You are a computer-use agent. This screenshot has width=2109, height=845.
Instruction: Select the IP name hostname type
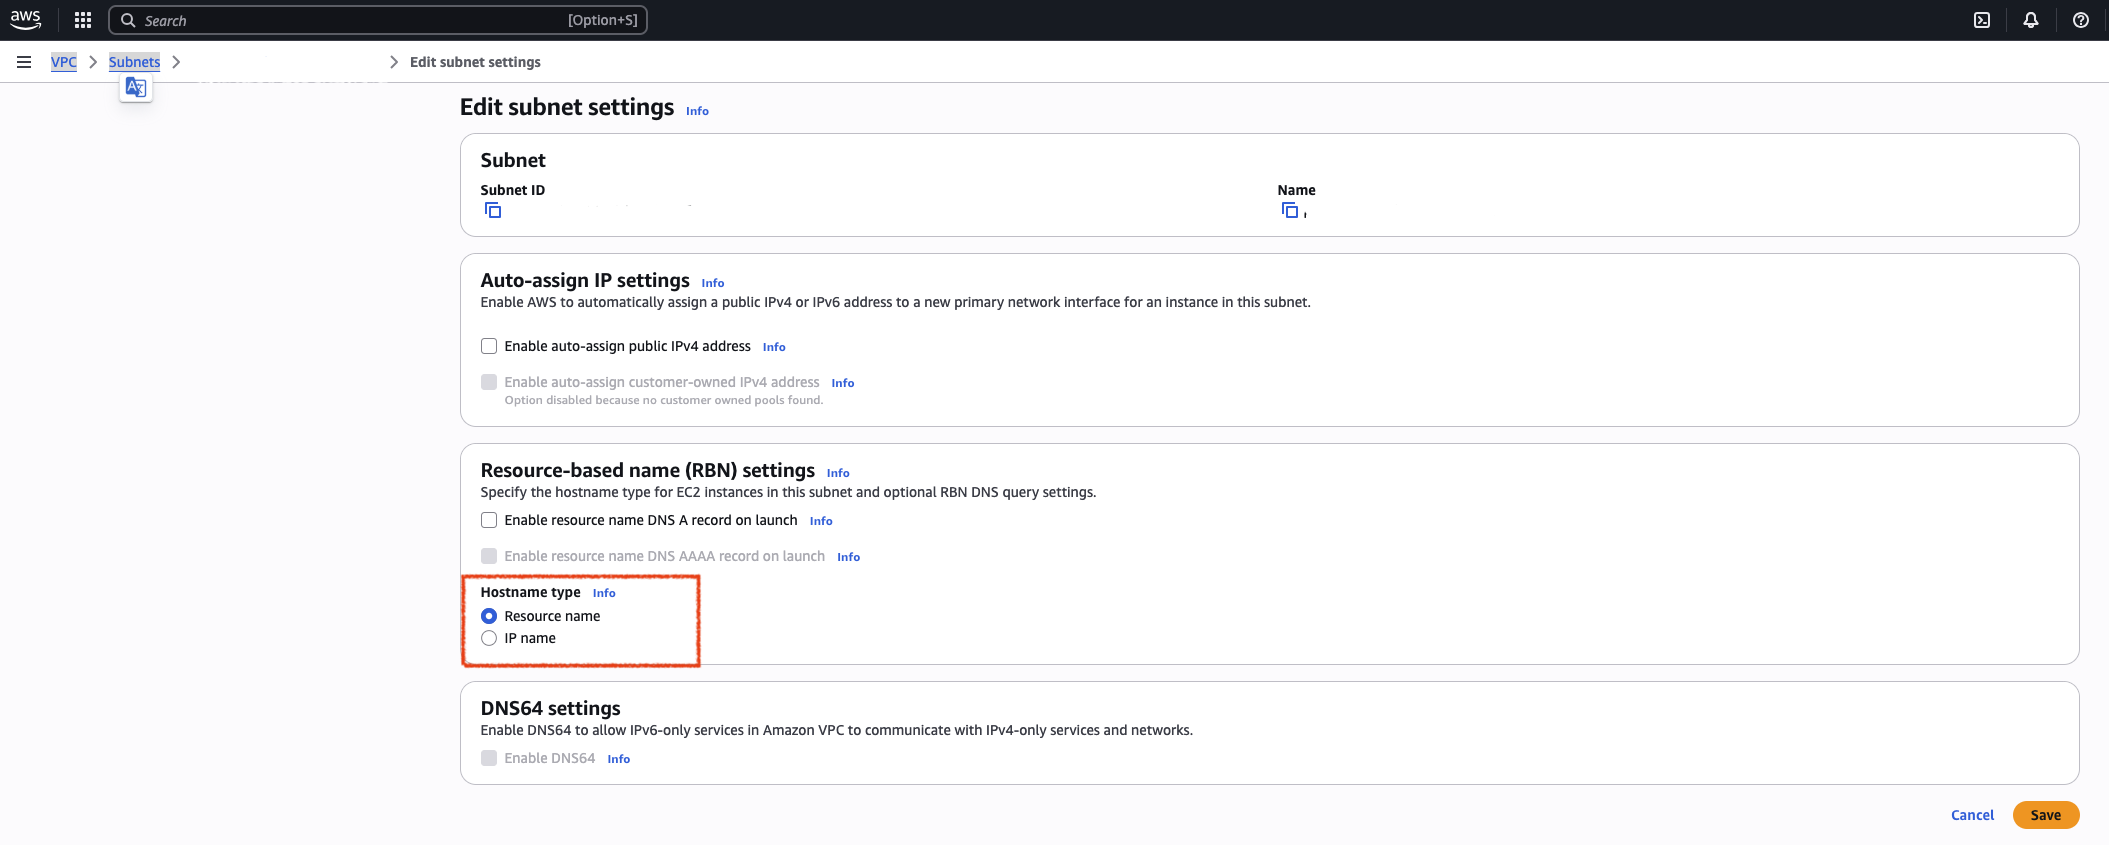point(489,638)
